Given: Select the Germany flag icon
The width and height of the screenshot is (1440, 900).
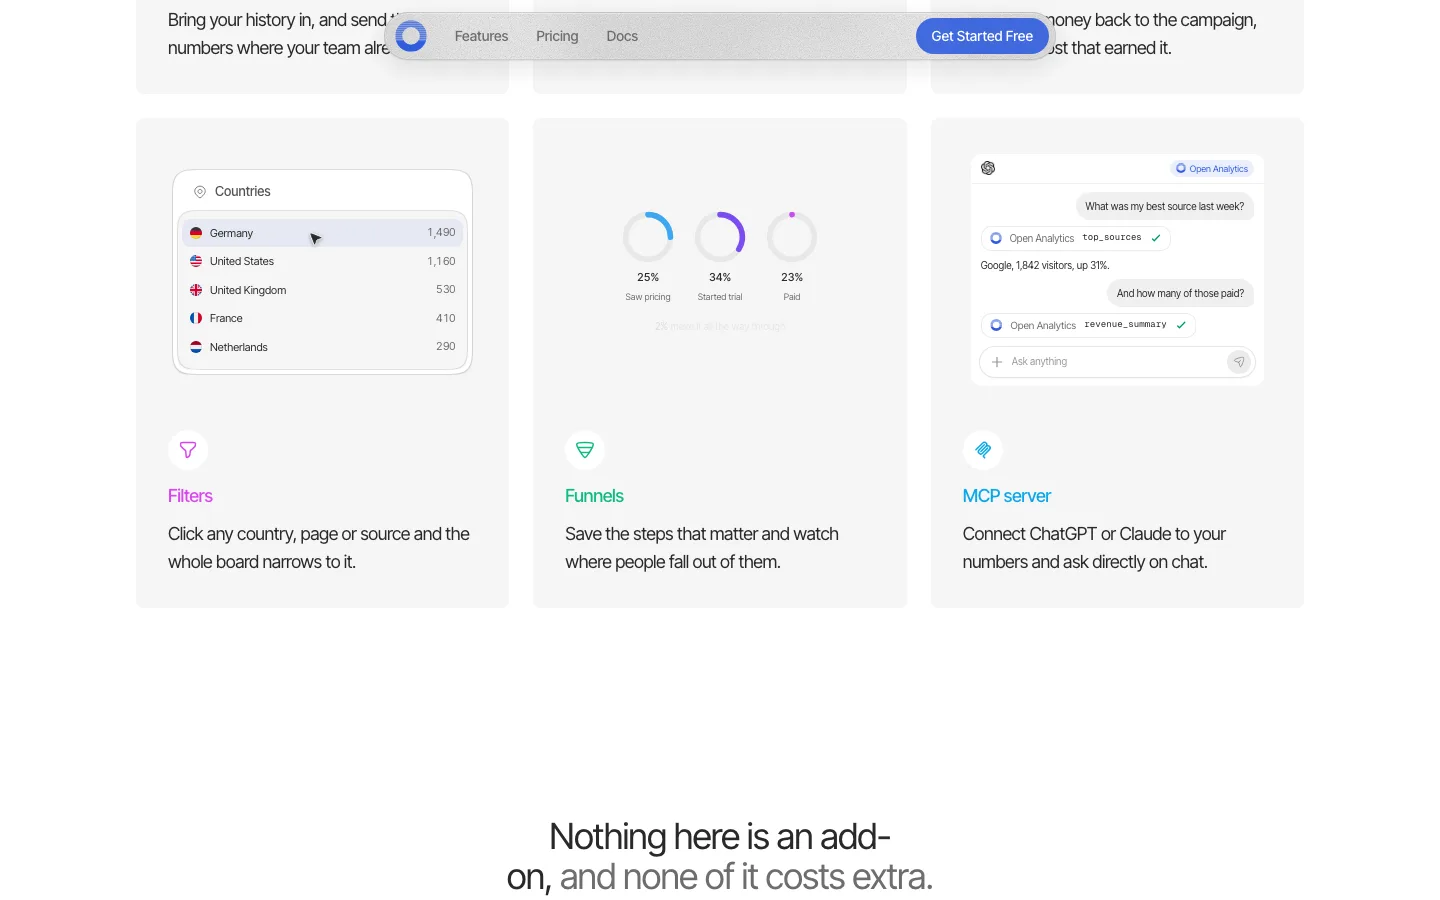Looking at the screenshot, I should pos(196,233).
